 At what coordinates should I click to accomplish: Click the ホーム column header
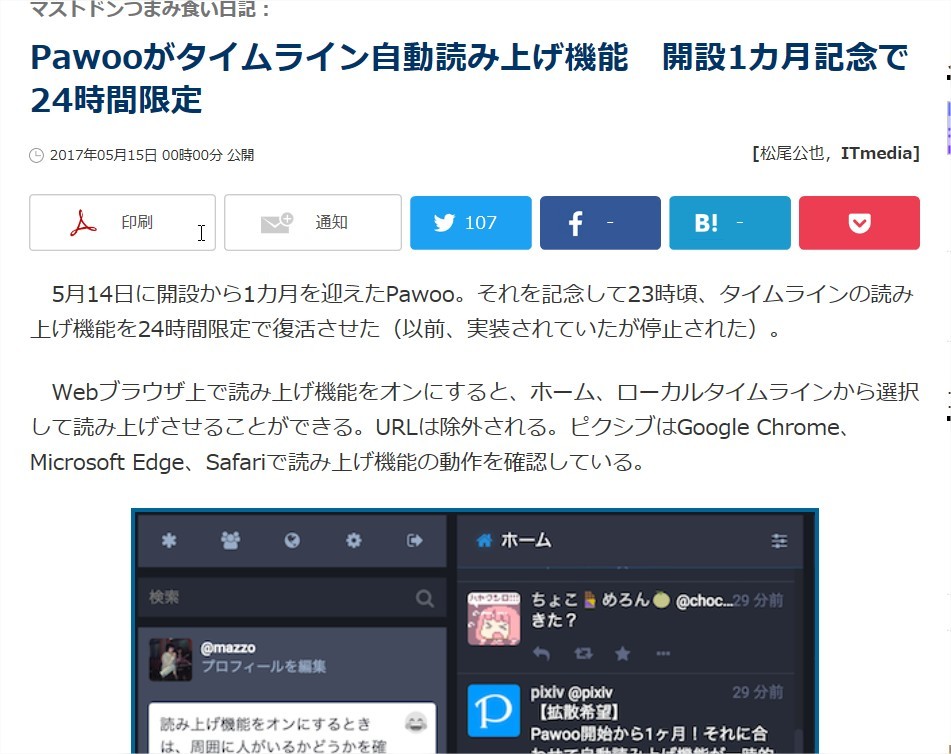(631, 540)
